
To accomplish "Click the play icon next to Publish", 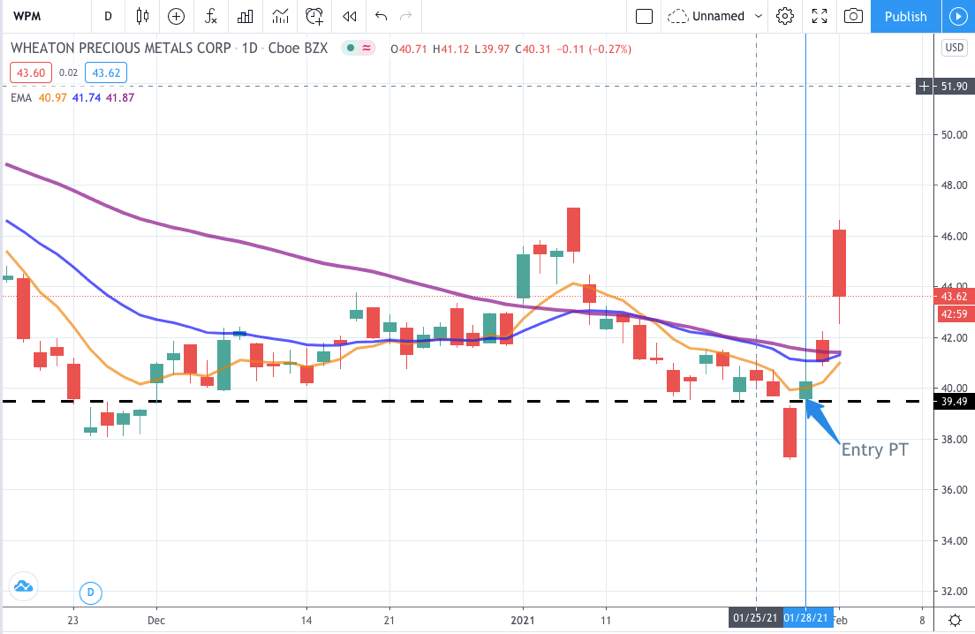I will [958, 16].
